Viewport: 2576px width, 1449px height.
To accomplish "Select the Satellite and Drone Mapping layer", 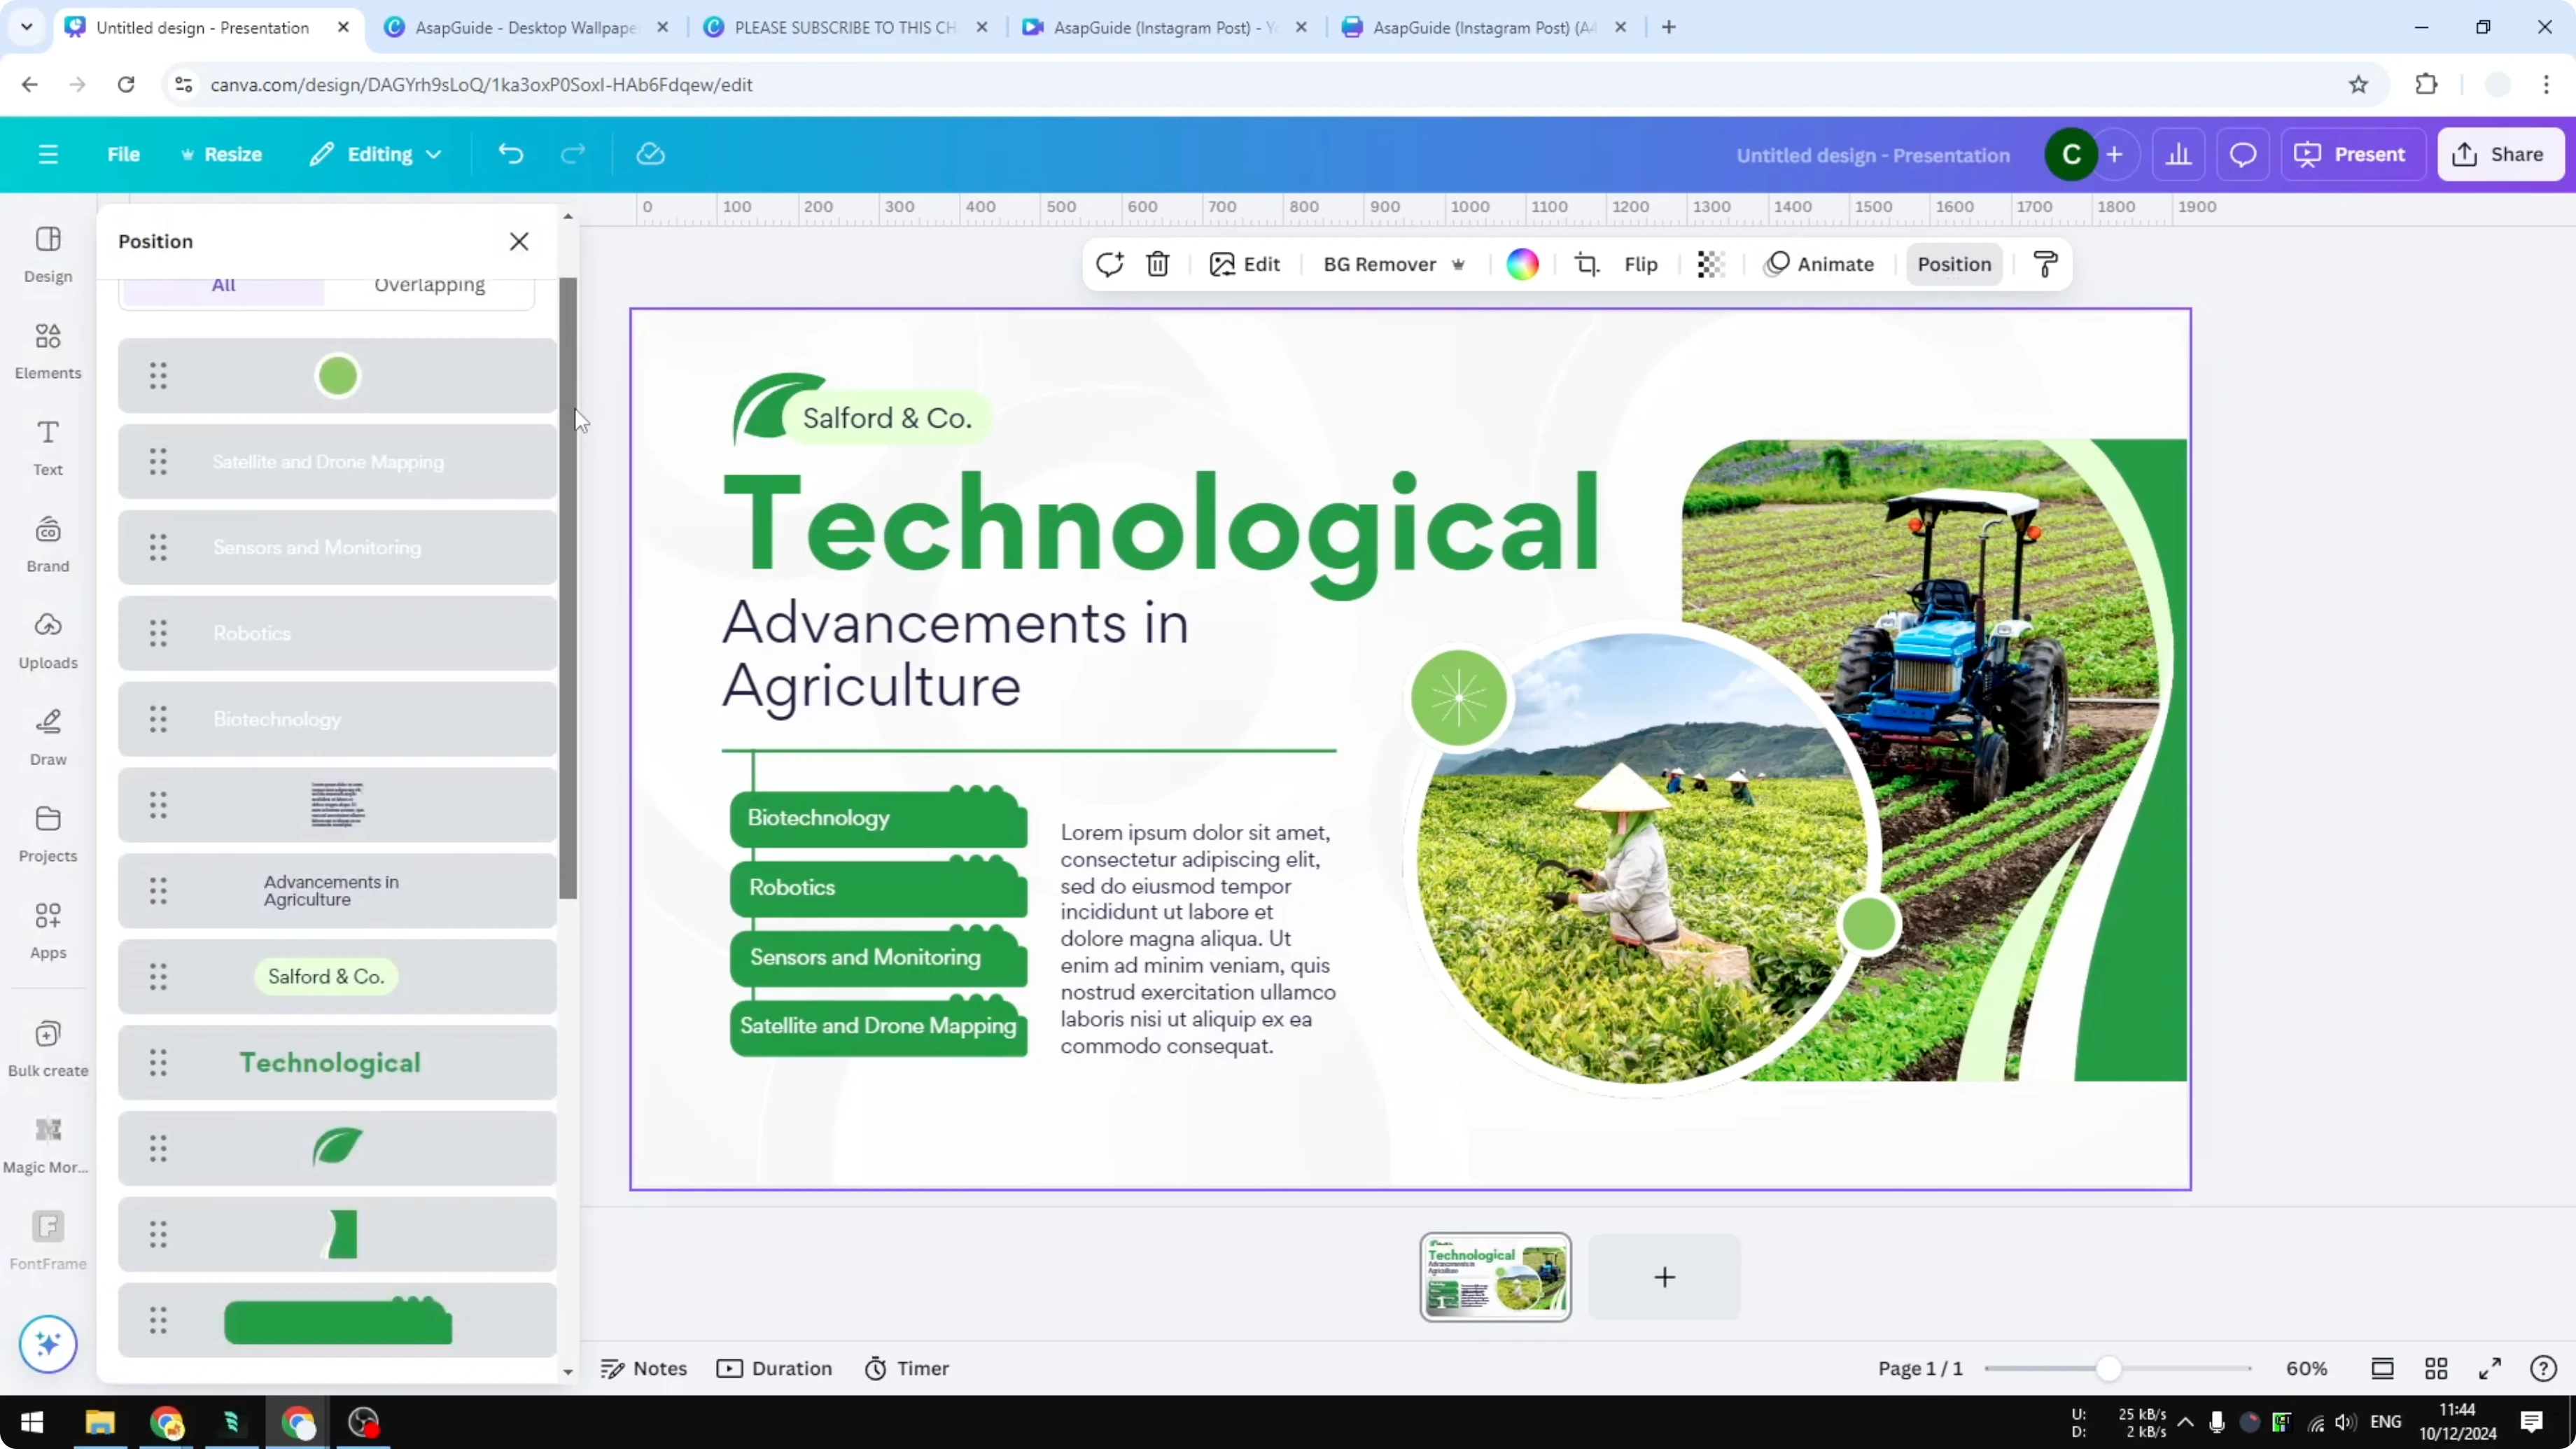I will click(x=337, y=462).
